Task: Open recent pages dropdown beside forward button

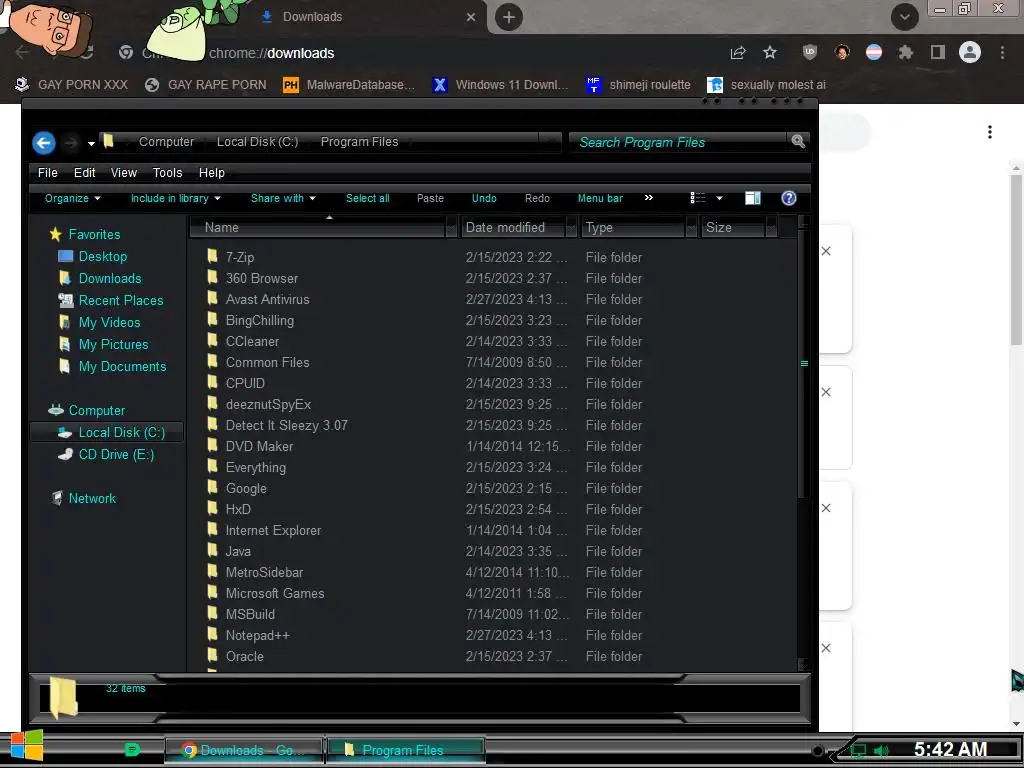Action: [x=91, y=143]
